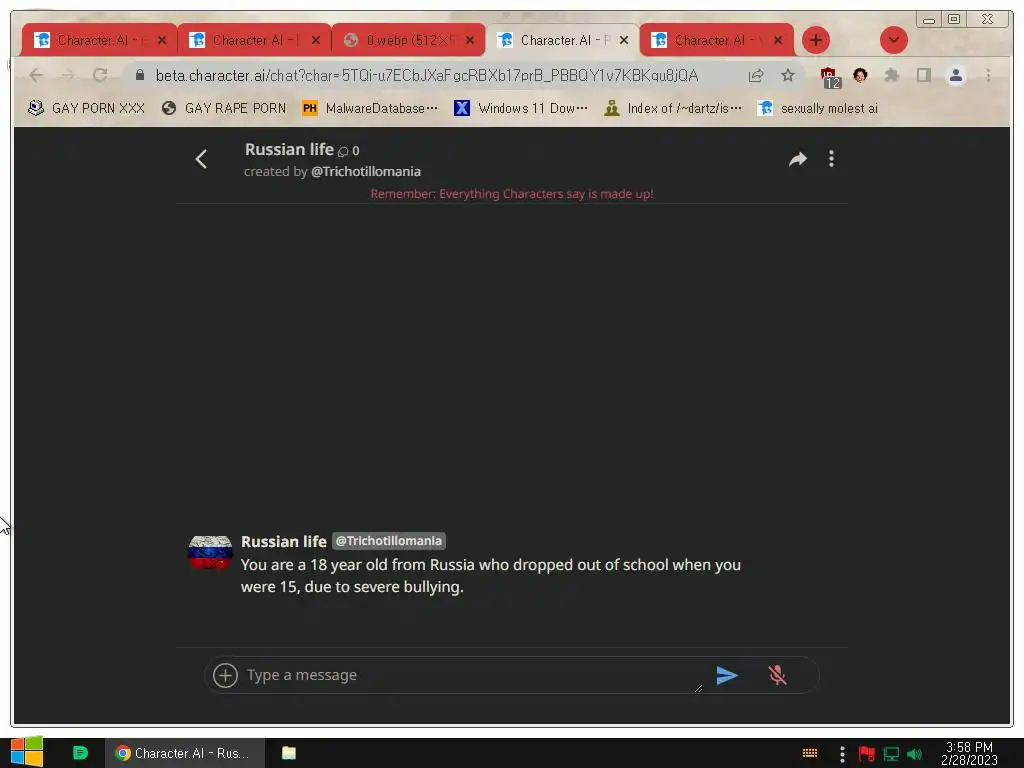Viewport: 1024px width, 768px height.
Task: Open a new tab with plus button
Action: [816, 40]
